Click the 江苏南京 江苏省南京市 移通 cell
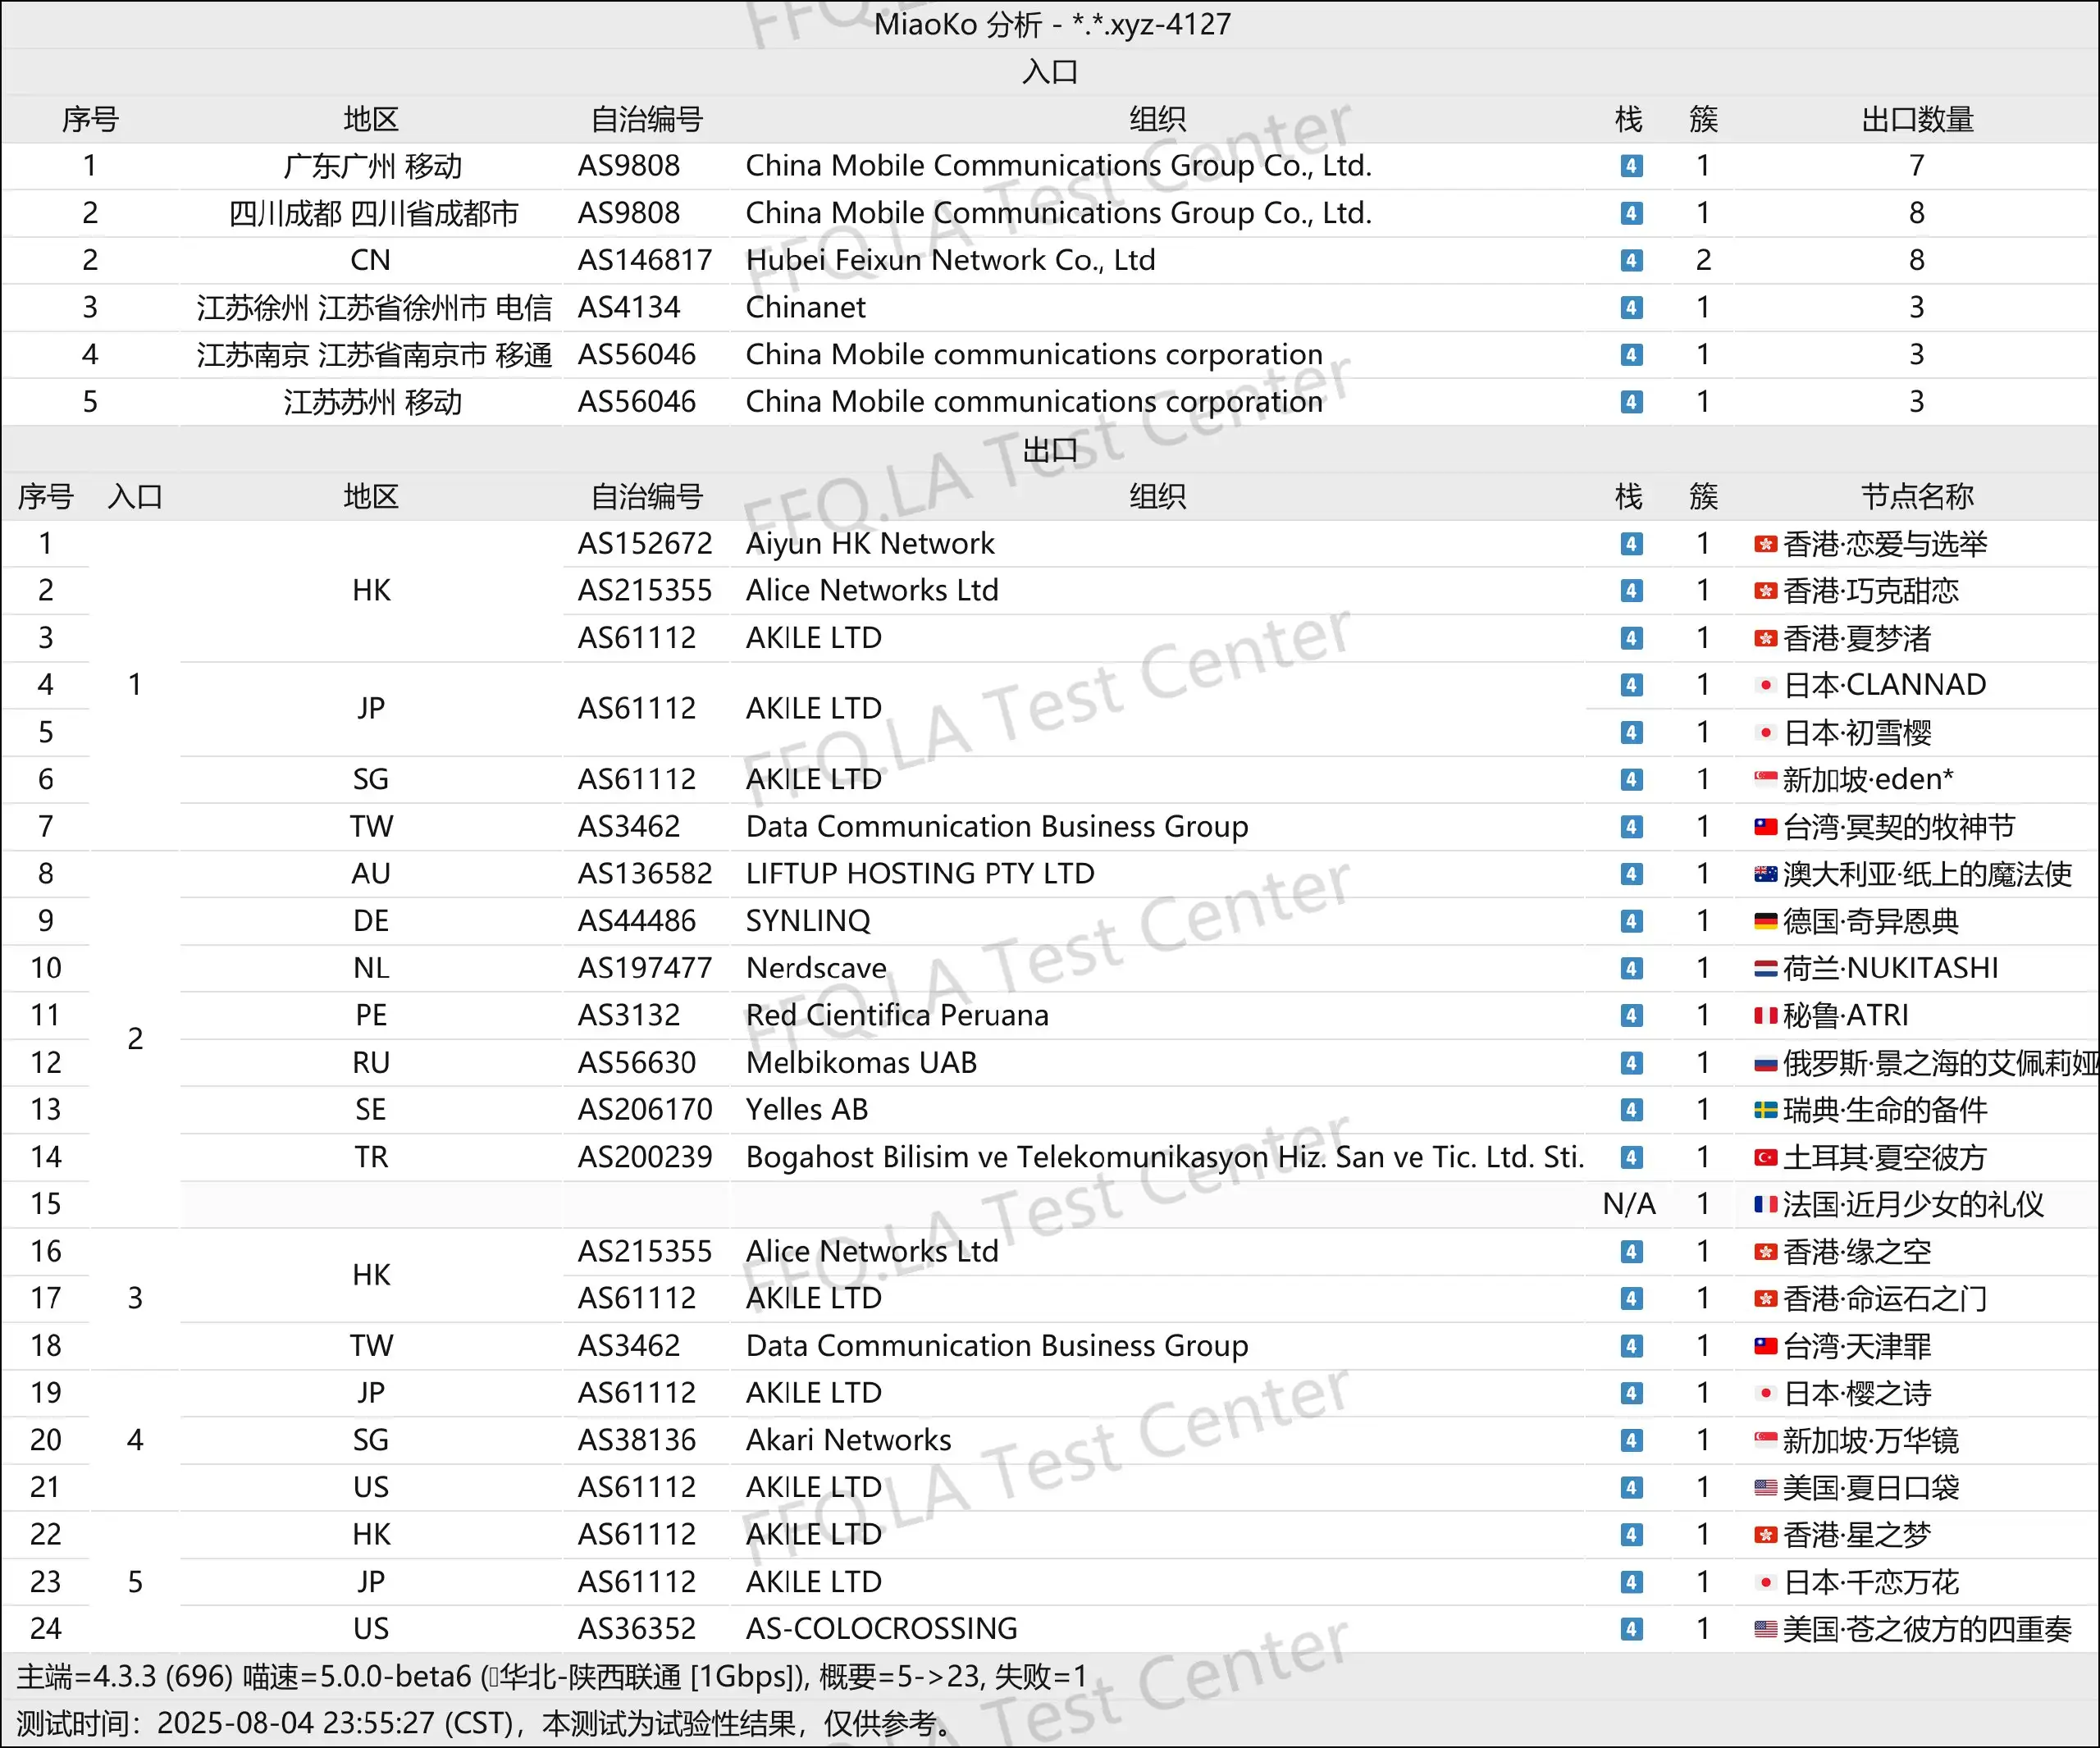The height and width of the screenshot is (1748, 2100). point(374,354)
